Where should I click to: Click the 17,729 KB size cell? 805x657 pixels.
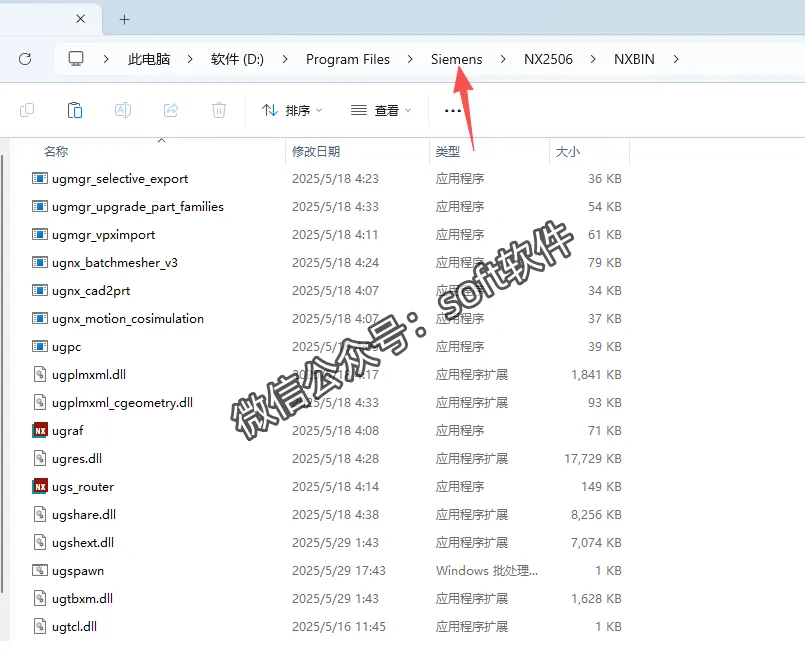click(593, 458)
